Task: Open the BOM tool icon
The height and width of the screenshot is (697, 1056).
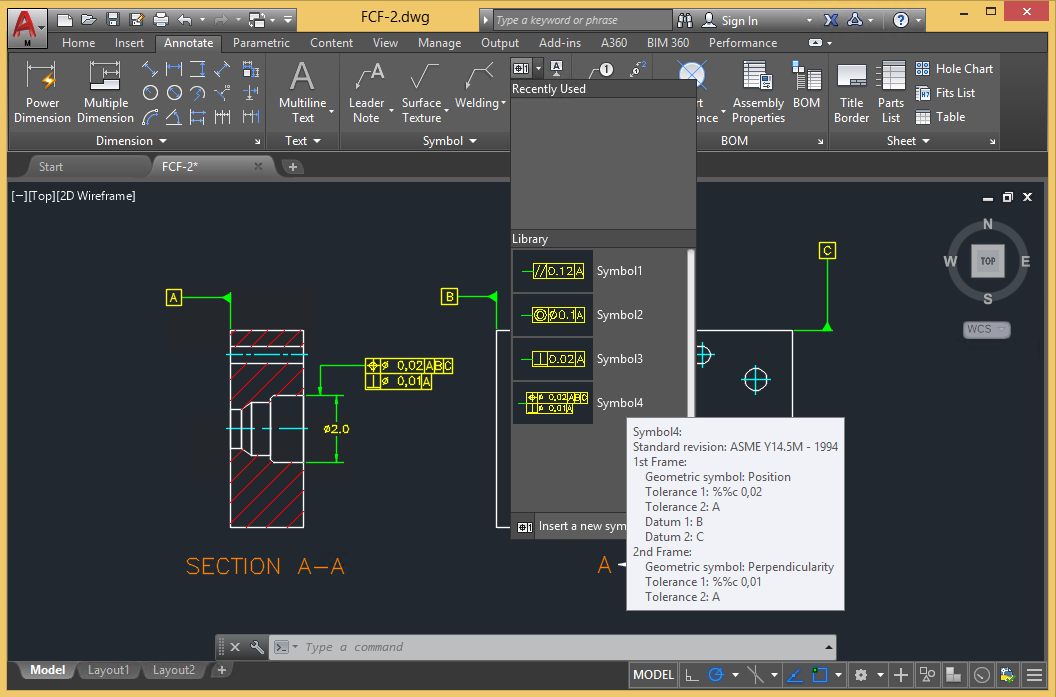Action: (x=806, y=86)
